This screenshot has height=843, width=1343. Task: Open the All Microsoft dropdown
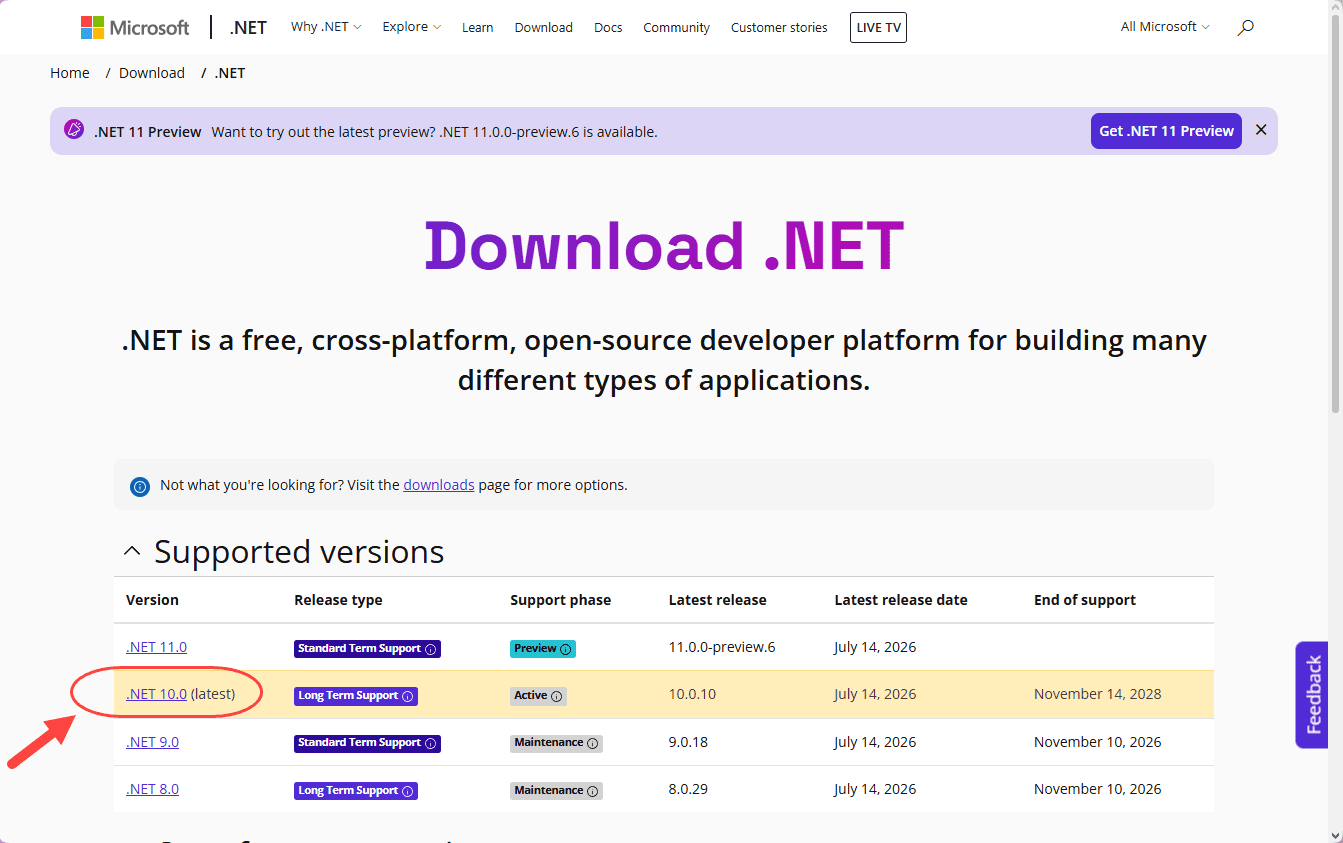1165,27
